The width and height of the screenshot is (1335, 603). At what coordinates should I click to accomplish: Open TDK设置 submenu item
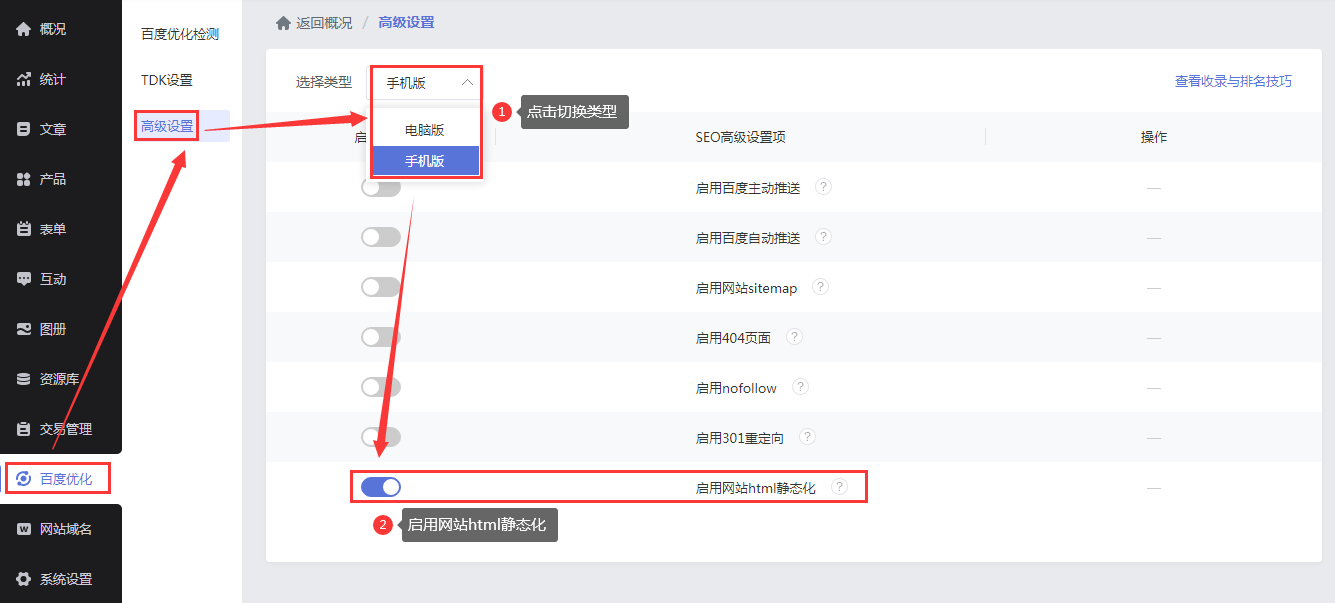click(167, 80)
